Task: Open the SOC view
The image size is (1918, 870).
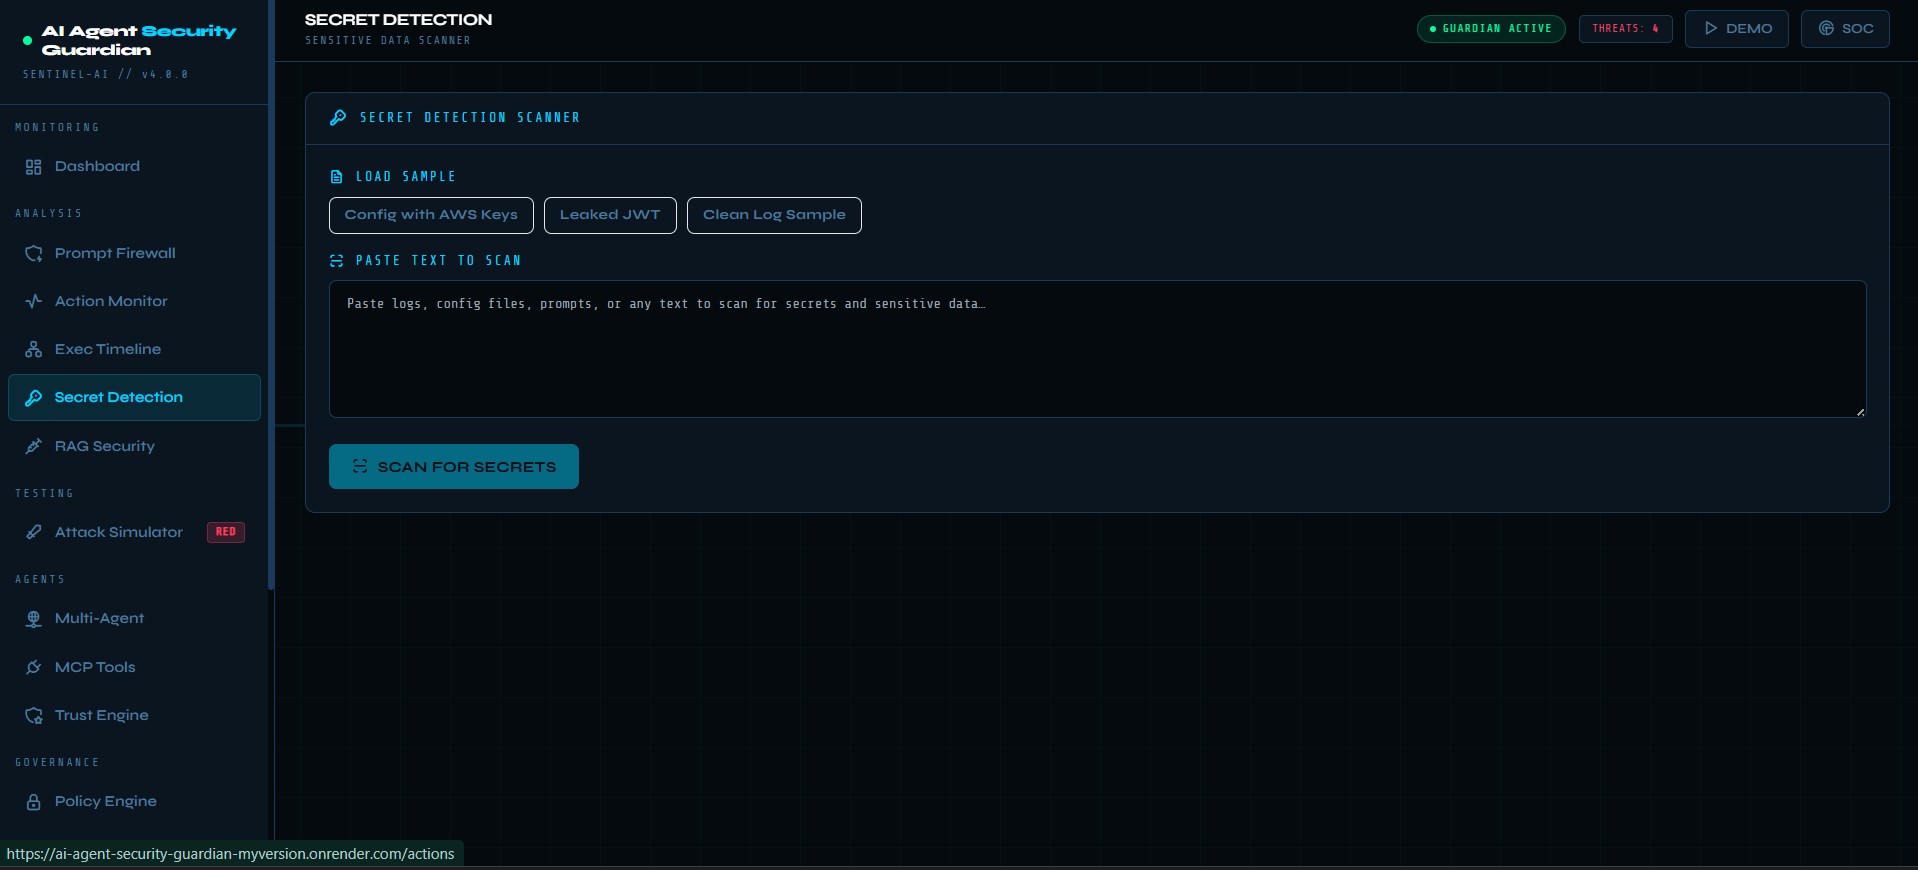Action: pyautogui.click(x=1845, y=29)
